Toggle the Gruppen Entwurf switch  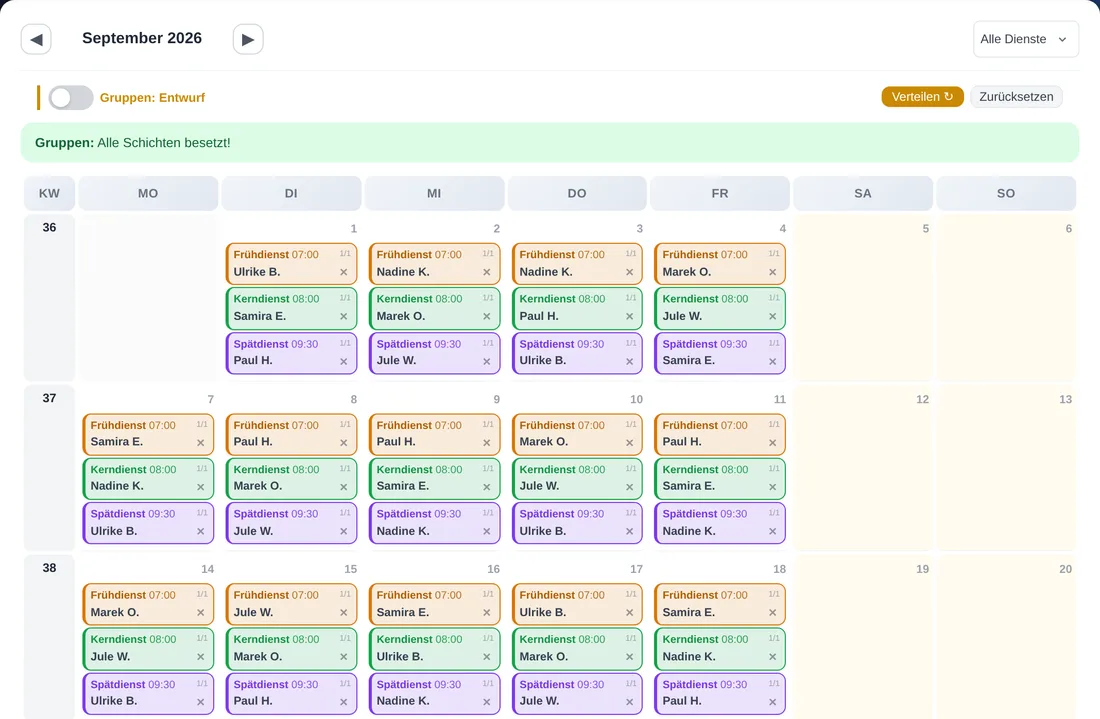click(x=71, y=98)
